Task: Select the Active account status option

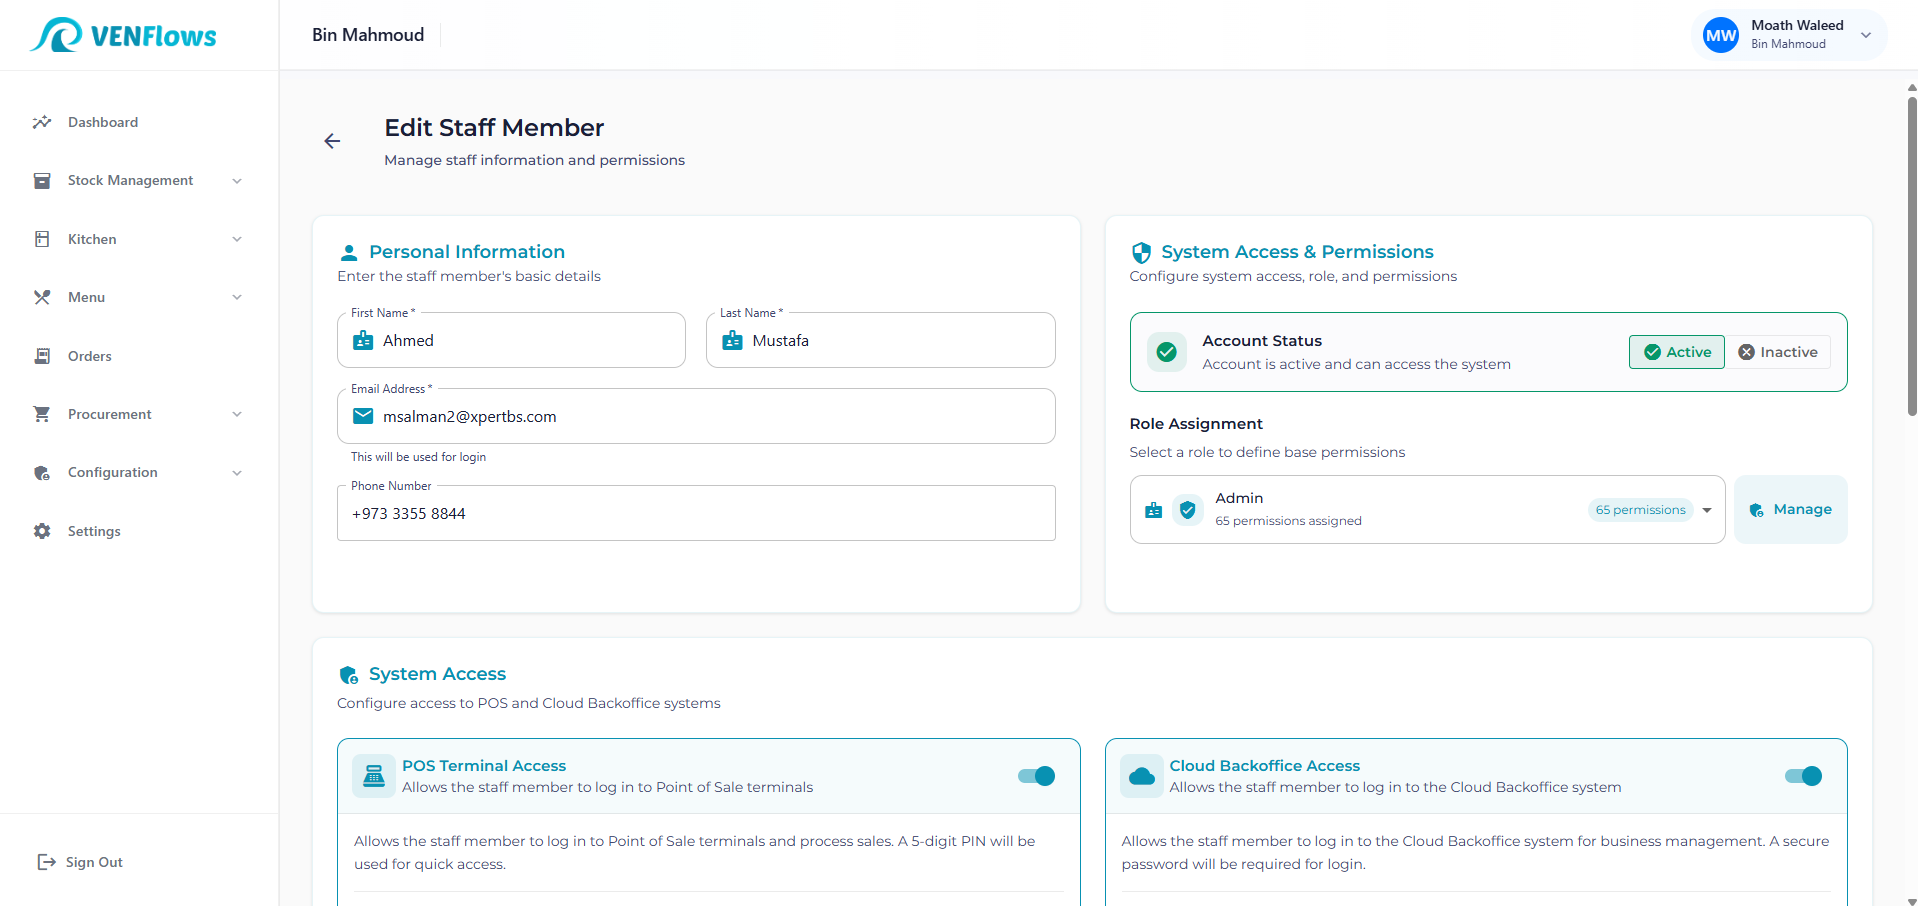Action: 1677,352
